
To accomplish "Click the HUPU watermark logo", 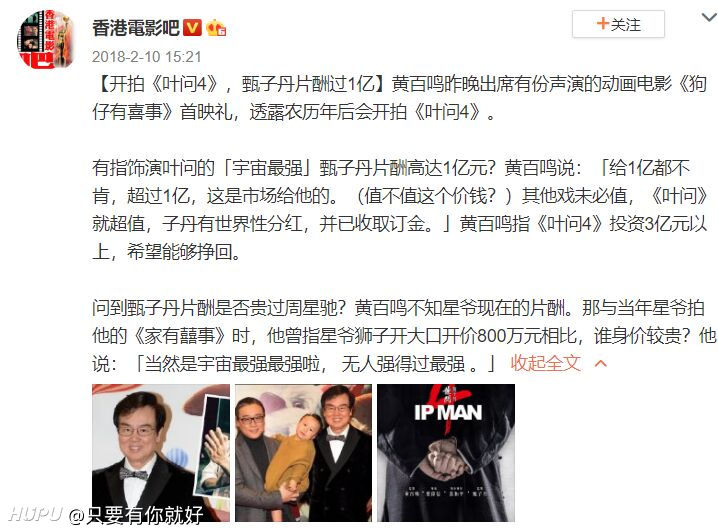I will click(x=35, y=514).
